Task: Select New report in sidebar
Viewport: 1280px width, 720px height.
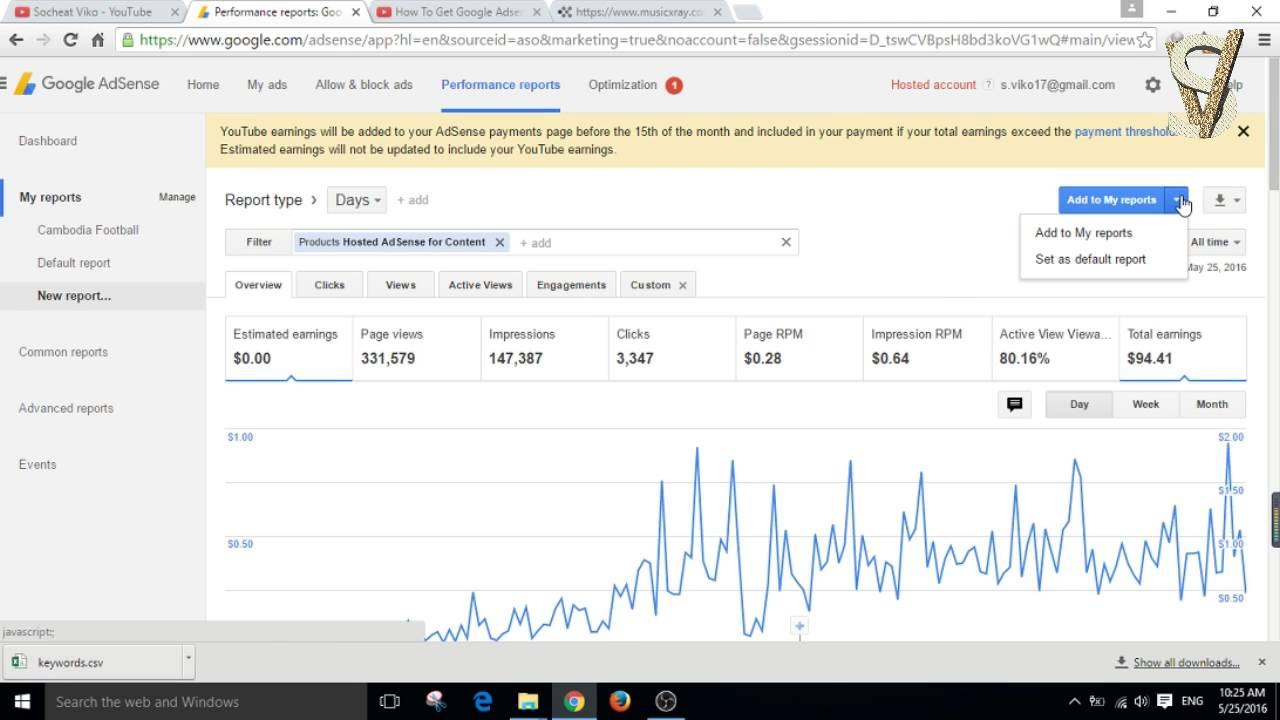Action: coord(74,296)
